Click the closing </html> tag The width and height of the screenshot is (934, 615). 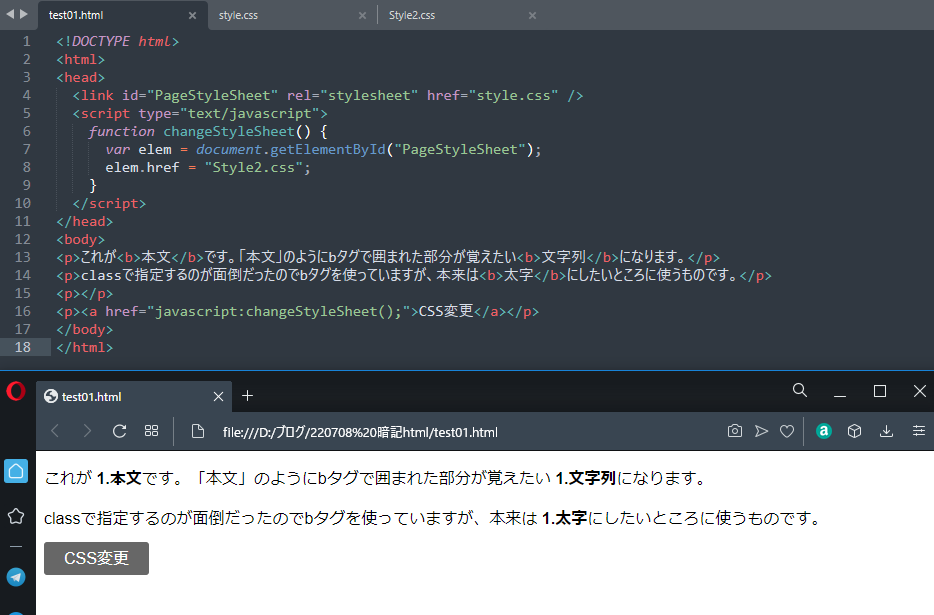point(85,347)
